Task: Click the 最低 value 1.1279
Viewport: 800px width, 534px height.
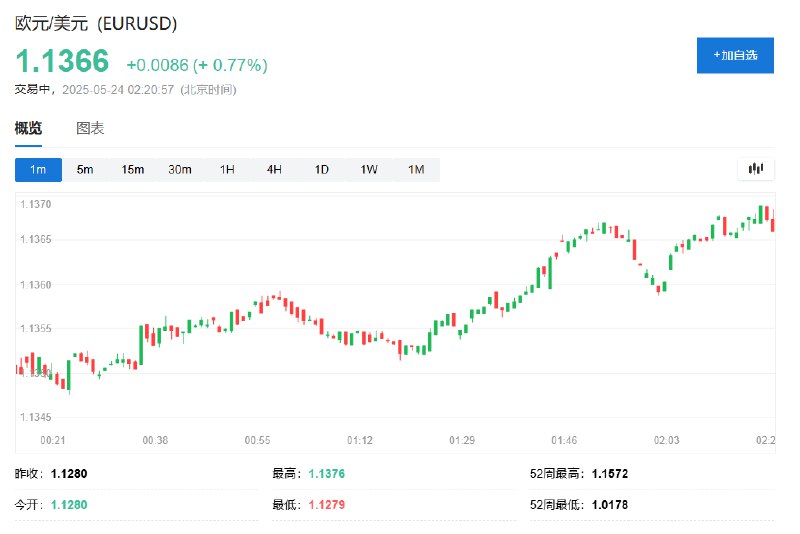Action: click(x=327, y=505)
